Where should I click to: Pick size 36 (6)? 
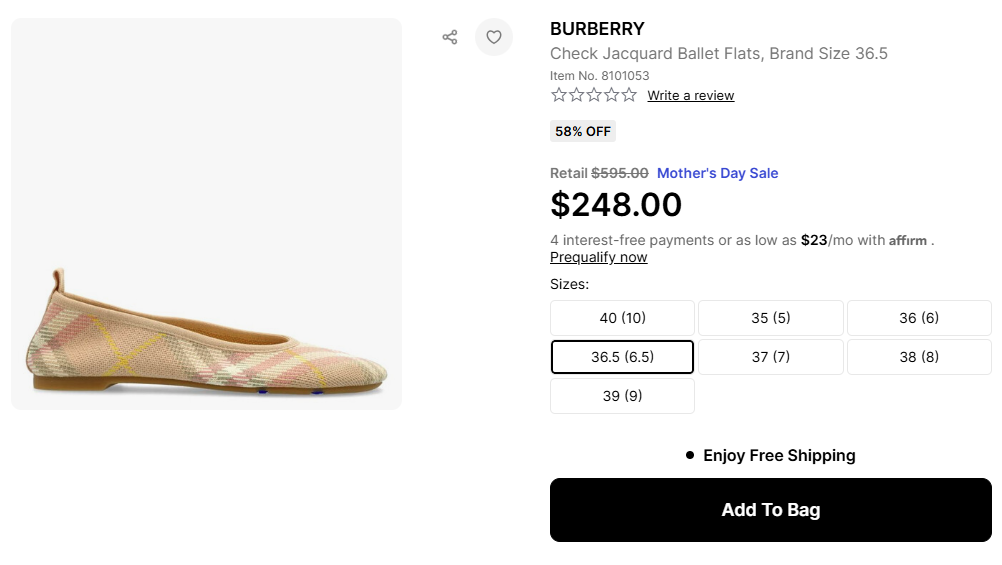pos(919,318)
